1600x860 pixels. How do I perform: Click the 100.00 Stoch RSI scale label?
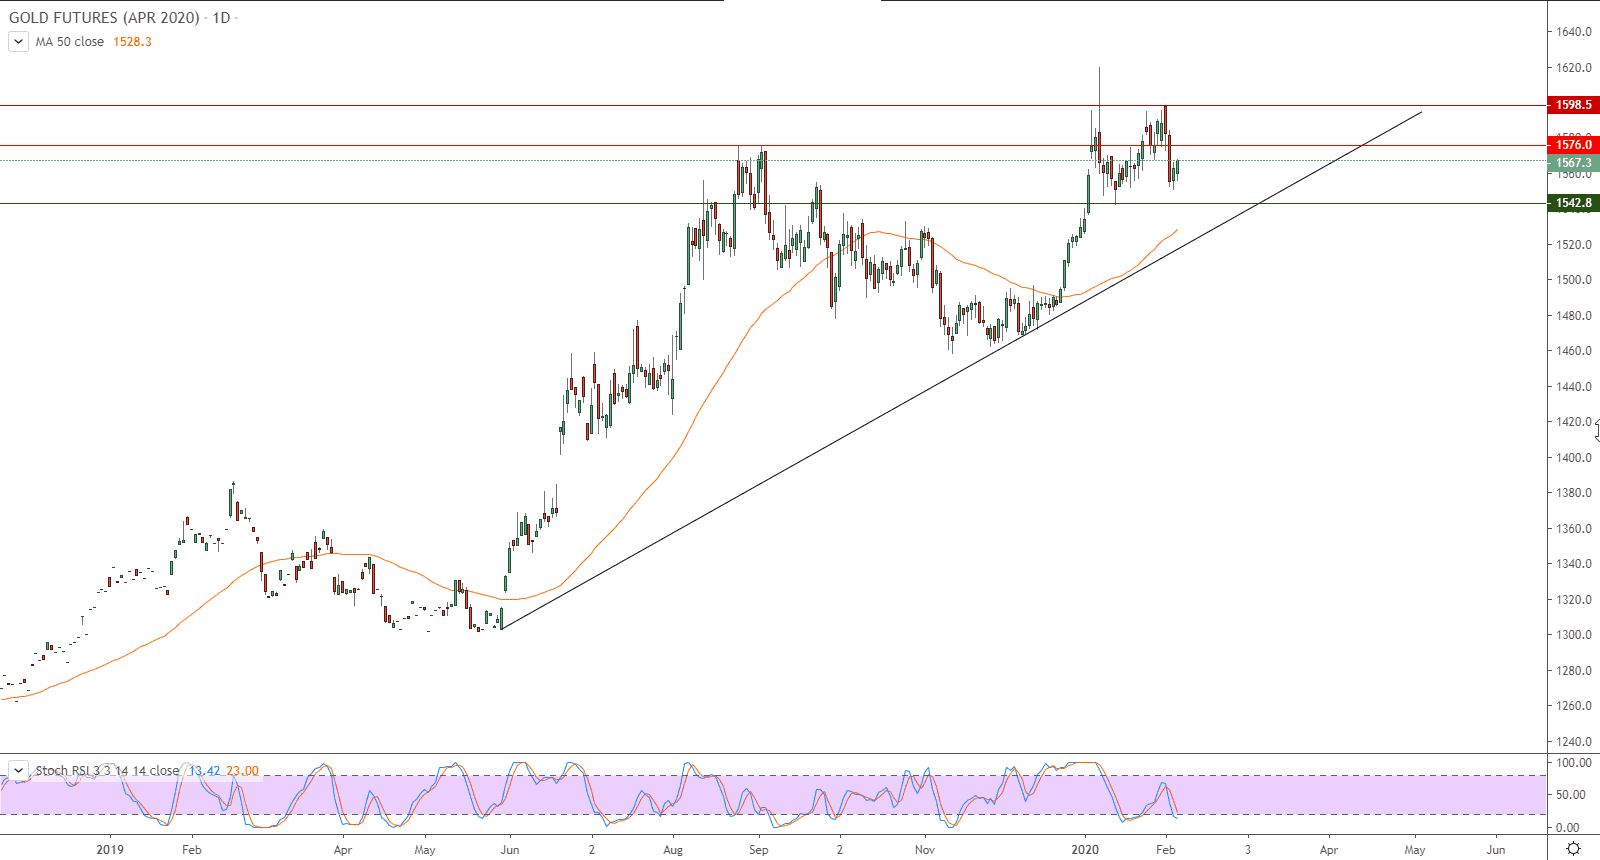click(x=1574, y=763)
